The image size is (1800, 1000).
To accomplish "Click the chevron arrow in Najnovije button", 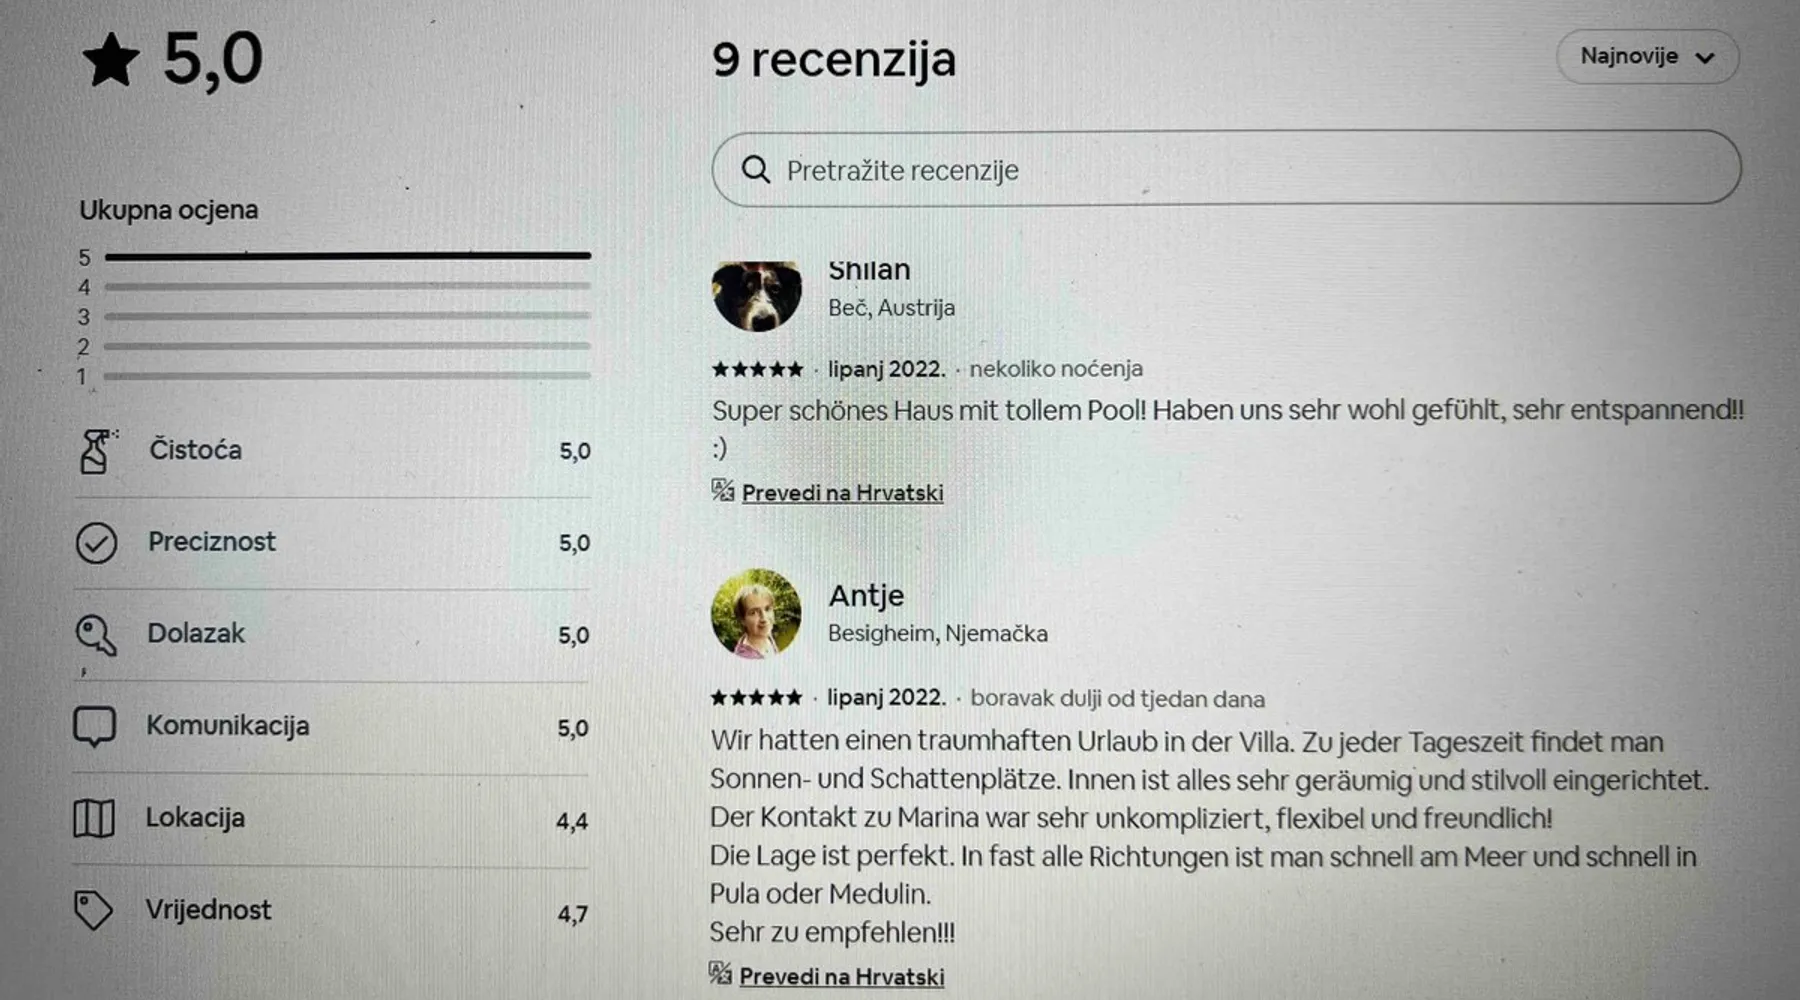I will 1705,58.
